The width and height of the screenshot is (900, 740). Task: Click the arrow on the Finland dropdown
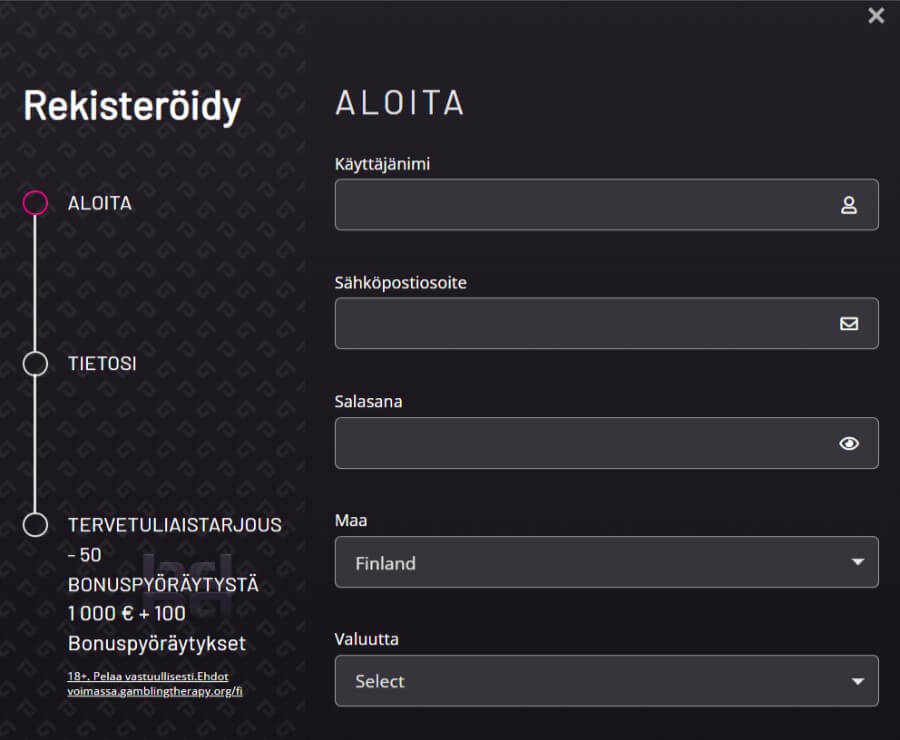point(857,562)
